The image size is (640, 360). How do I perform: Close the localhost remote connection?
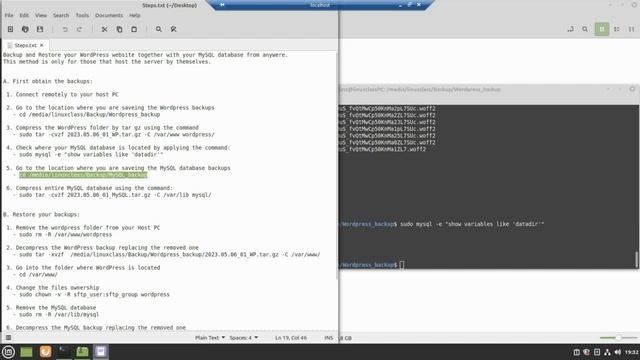(x=419, y=5)
